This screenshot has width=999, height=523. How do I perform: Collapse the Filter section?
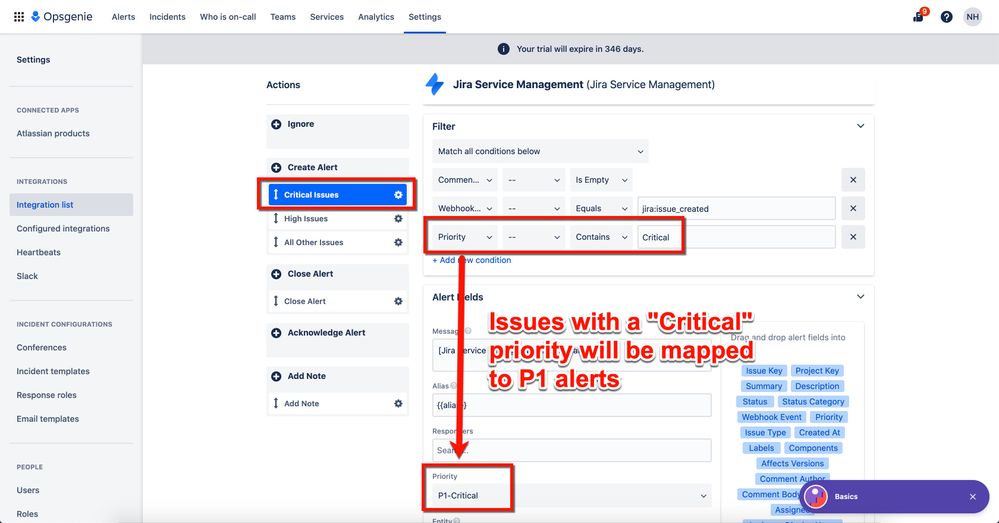860,126
